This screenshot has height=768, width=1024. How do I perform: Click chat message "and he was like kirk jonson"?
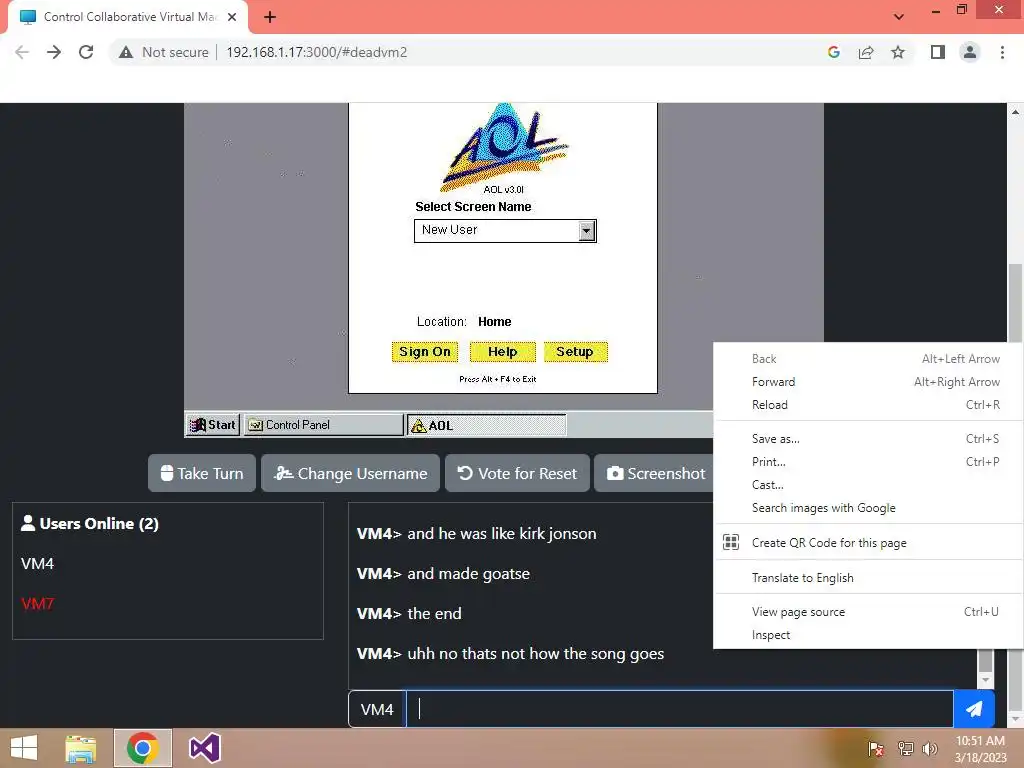(x=502, y=534)
